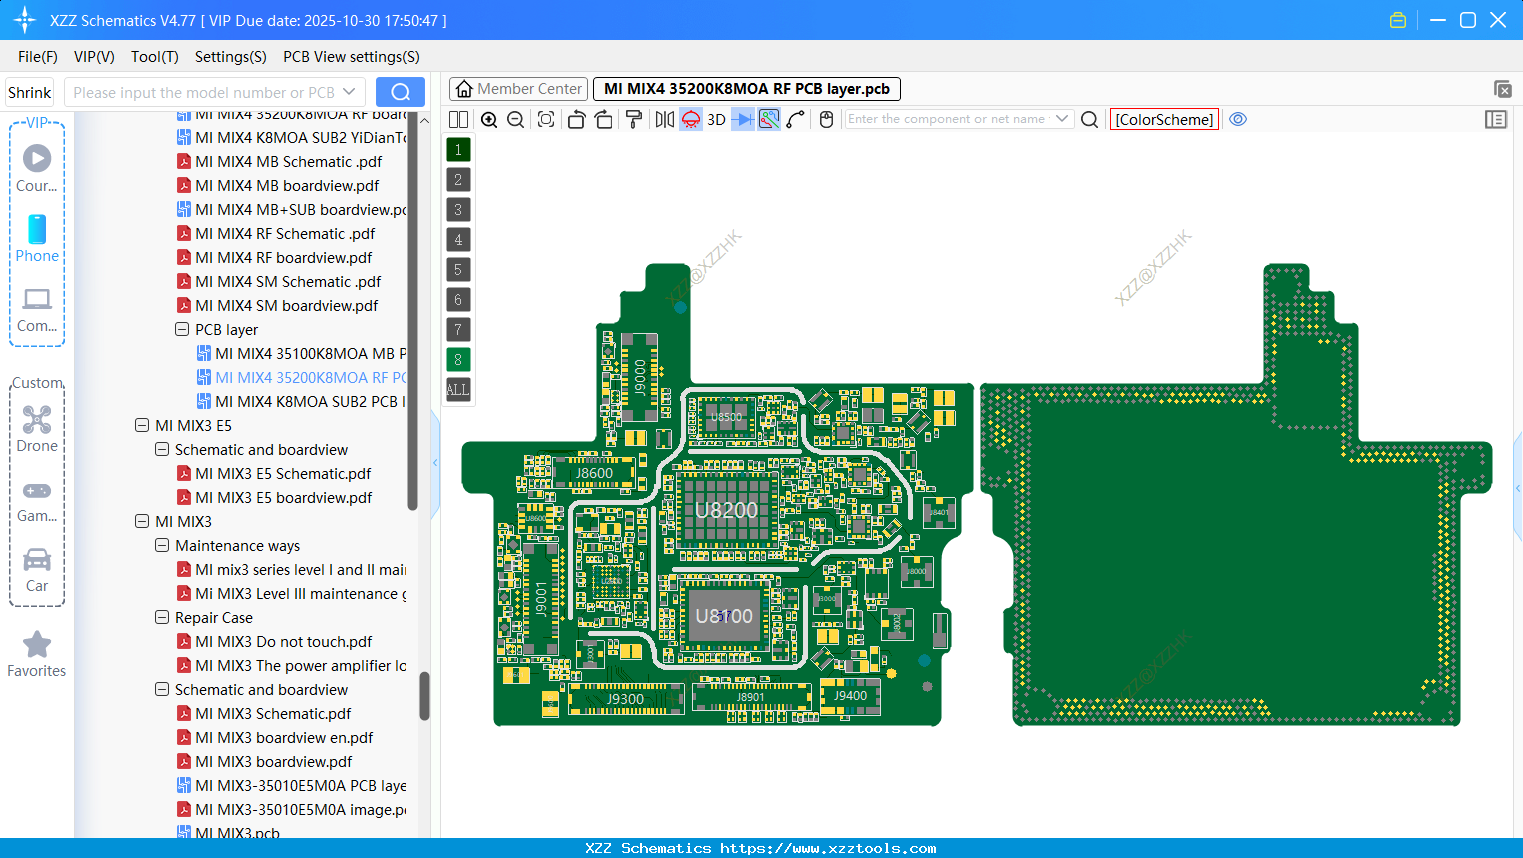Expand the model search combo box arrow
The width and height of the screenshot is (1523, 858).
(x=347, y=91)
